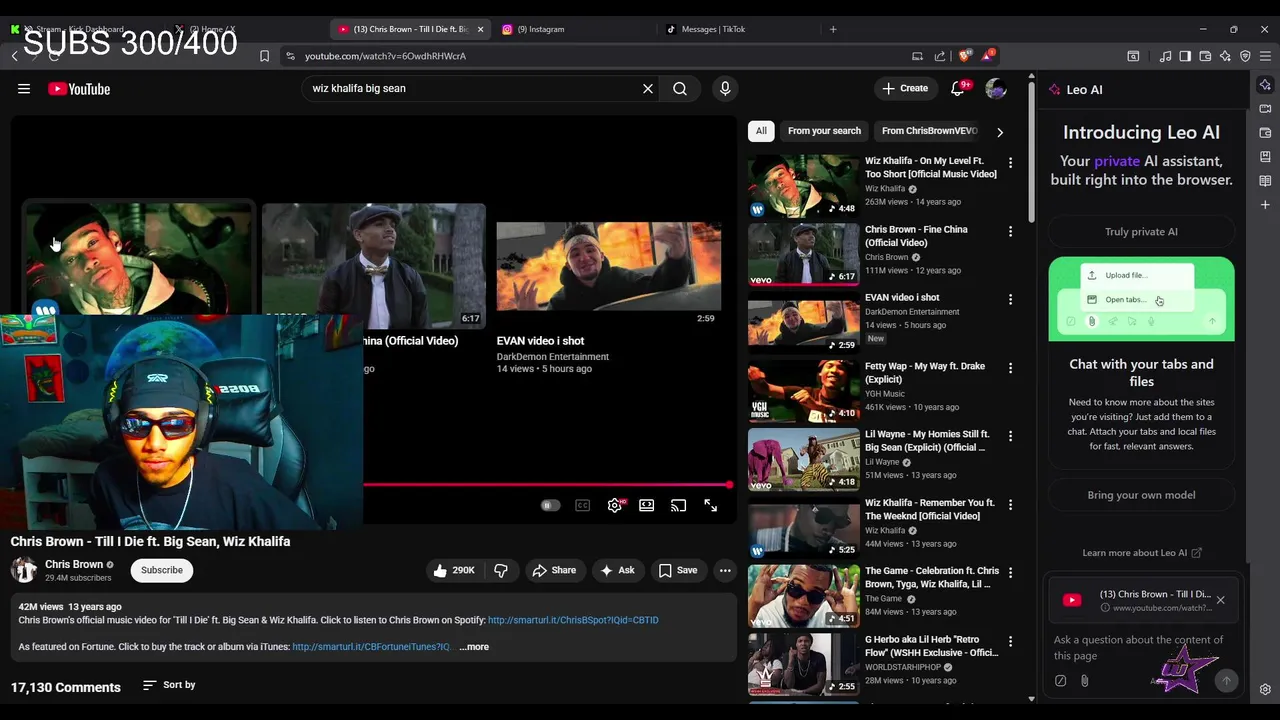Clear the search box with the X
This screenshot has width=1280, height=720.
click(648, 89)
